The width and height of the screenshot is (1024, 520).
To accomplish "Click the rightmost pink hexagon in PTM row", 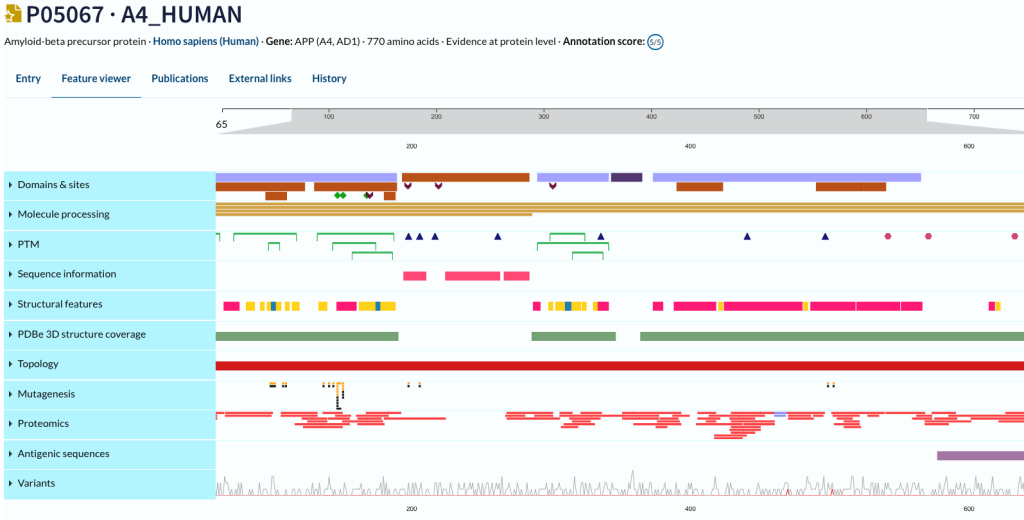I will [1014, 237].
